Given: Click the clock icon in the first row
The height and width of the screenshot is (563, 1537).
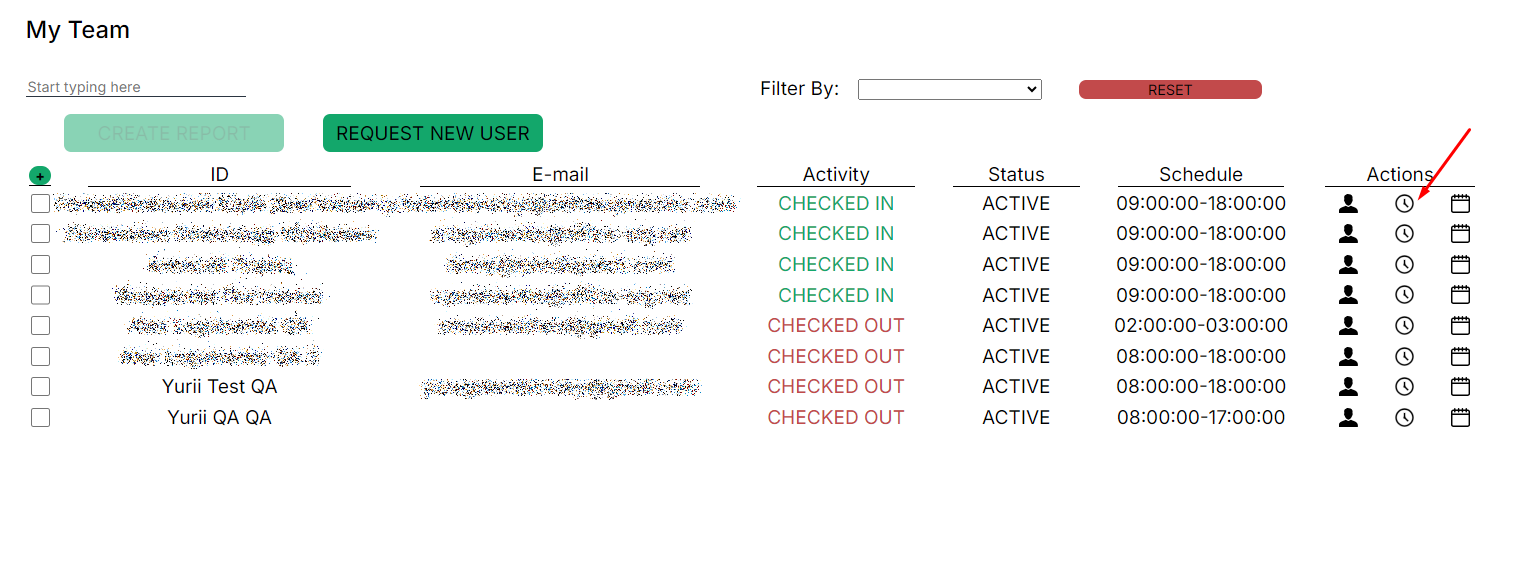Looking at the screenshot, I should (1405, 204).
